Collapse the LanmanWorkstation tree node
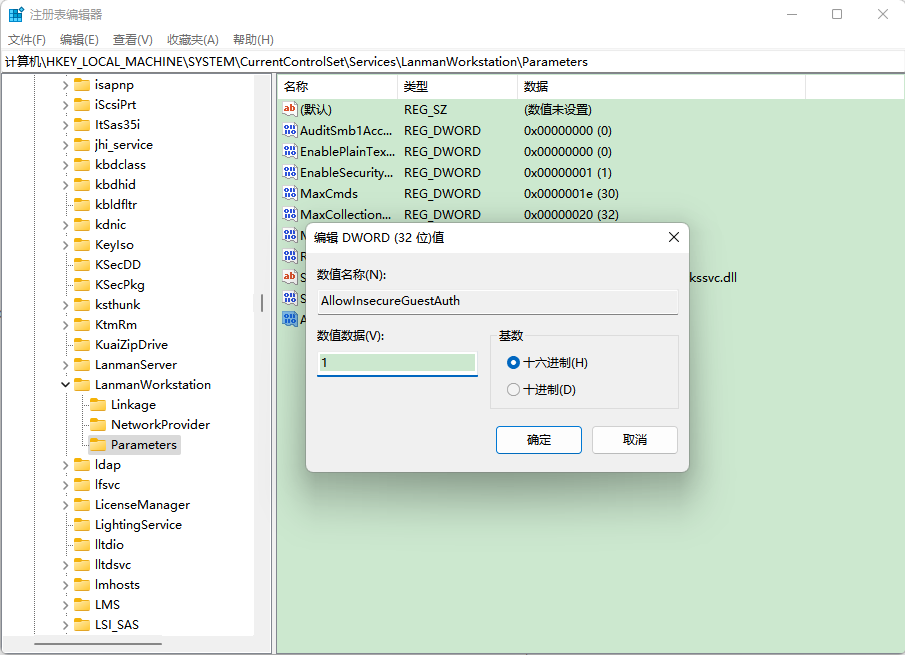Image resolution: width=905 pixels, height=655 pixels. coord(64,384)
